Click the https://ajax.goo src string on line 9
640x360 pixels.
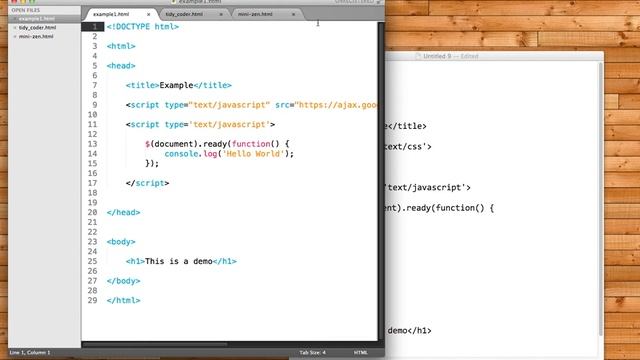pos(336,105)
